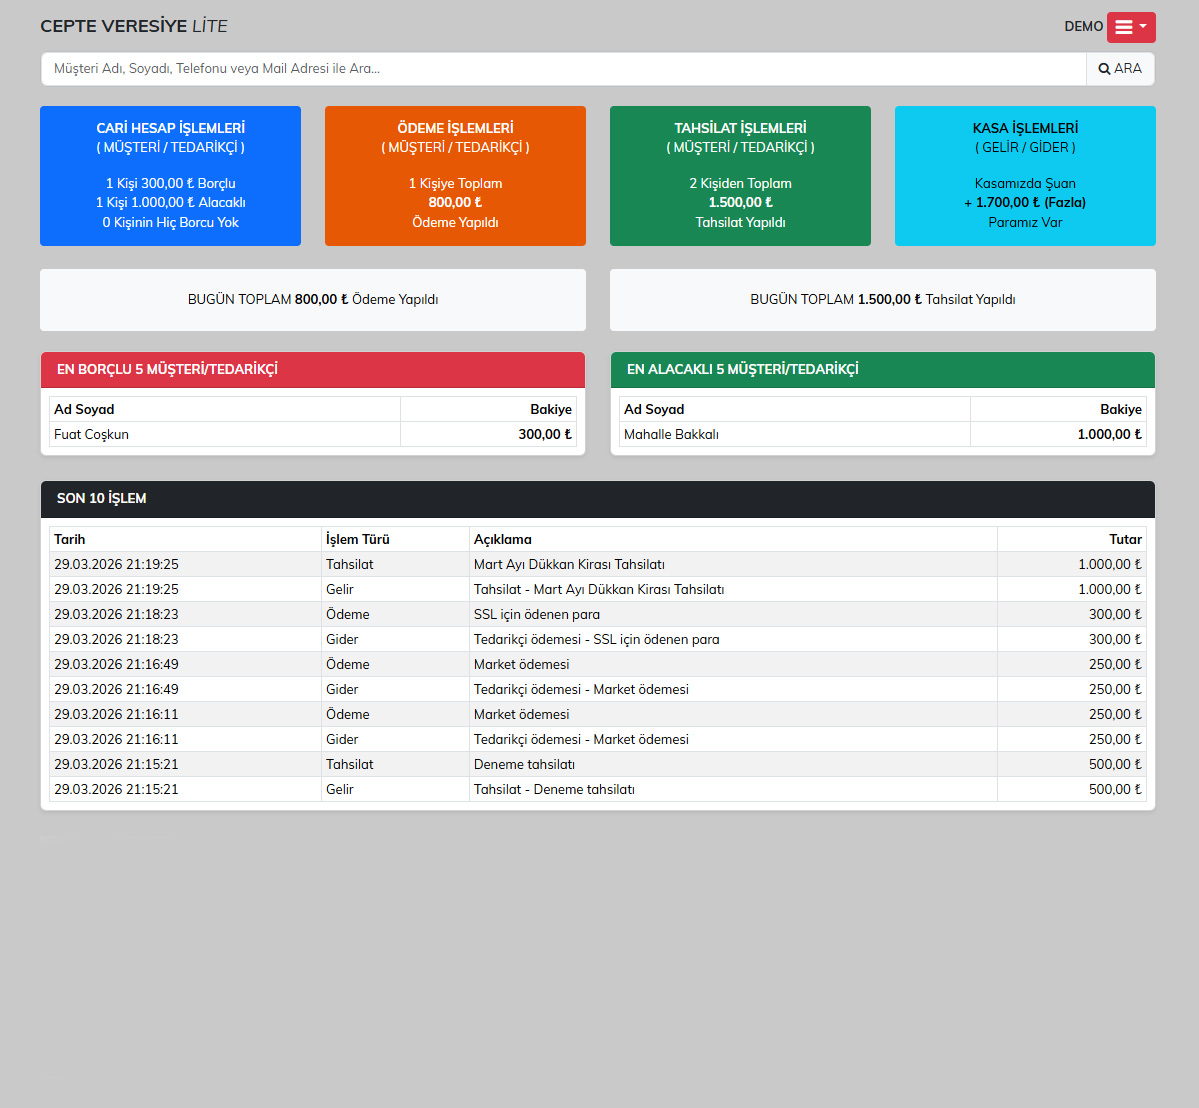Click the Cepte Veresiye Lite logo title
1199x1108 pixels.
point(134,26)
